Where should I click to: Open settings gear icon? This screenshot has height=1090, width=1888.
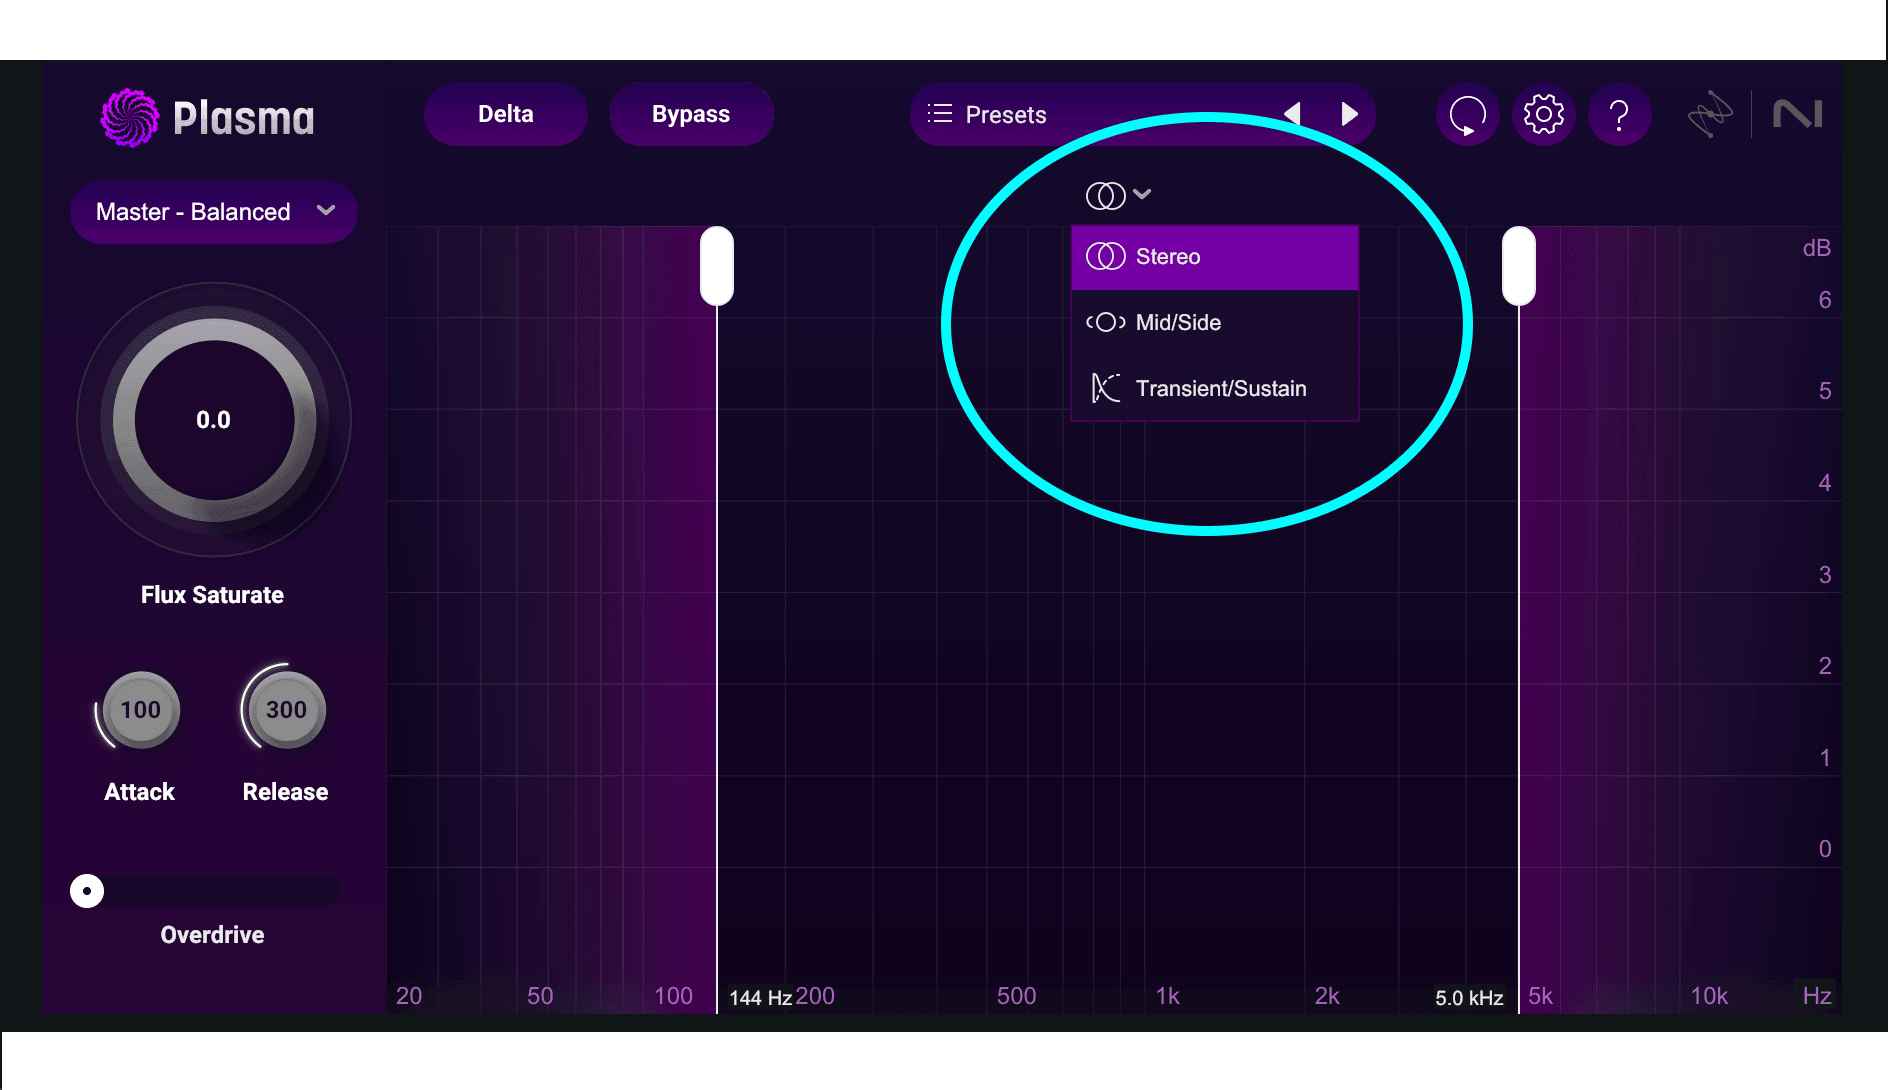tap(1543, 114)
